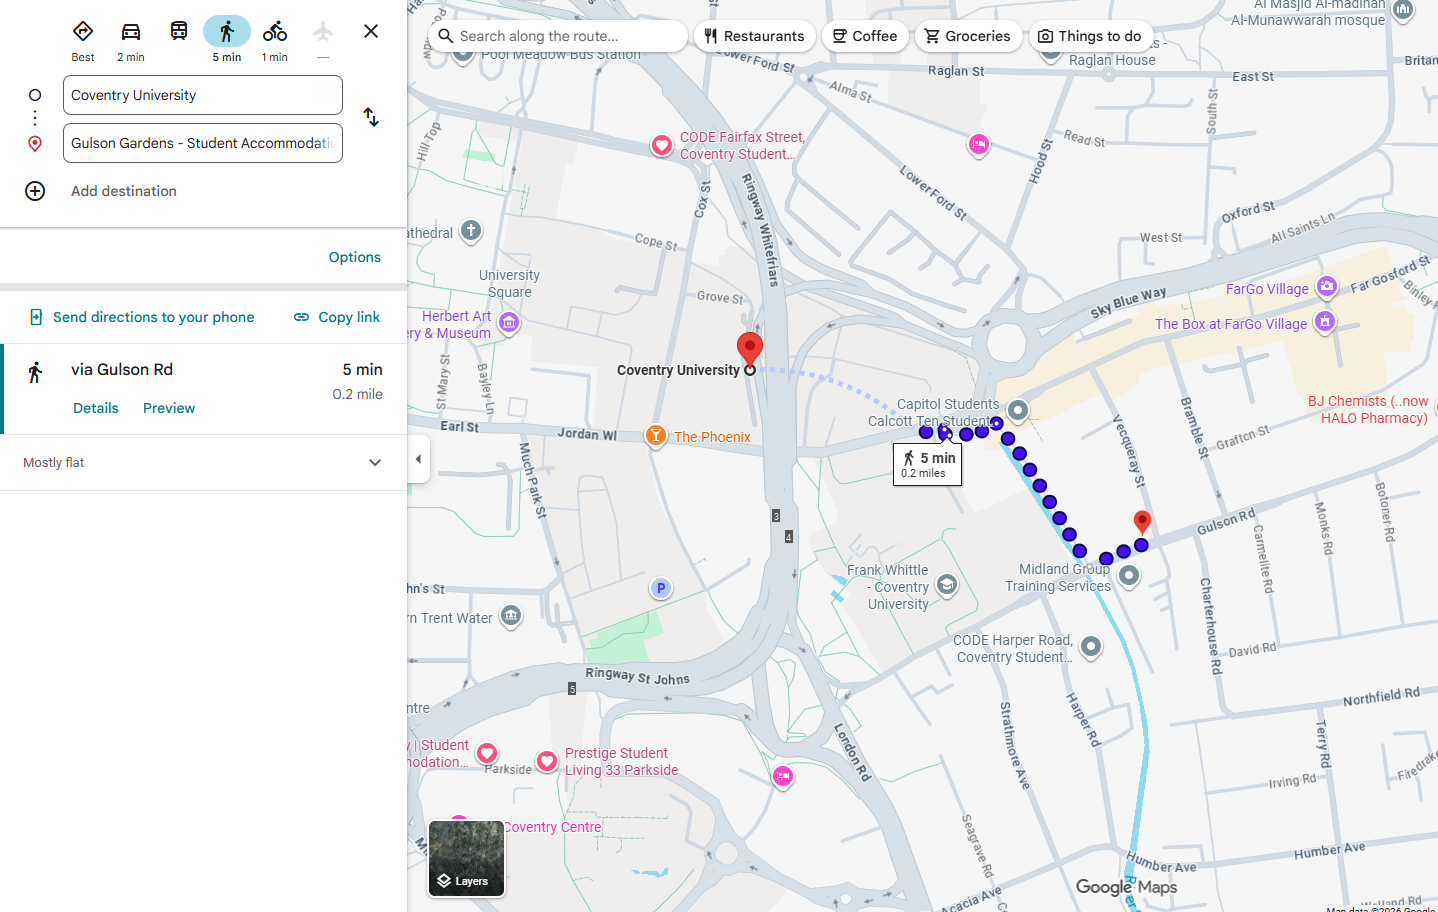The height and width of the screenshot is (912, 1438).
Task: Select the Herbert Art Gallery museum pin
Action: 509,323
